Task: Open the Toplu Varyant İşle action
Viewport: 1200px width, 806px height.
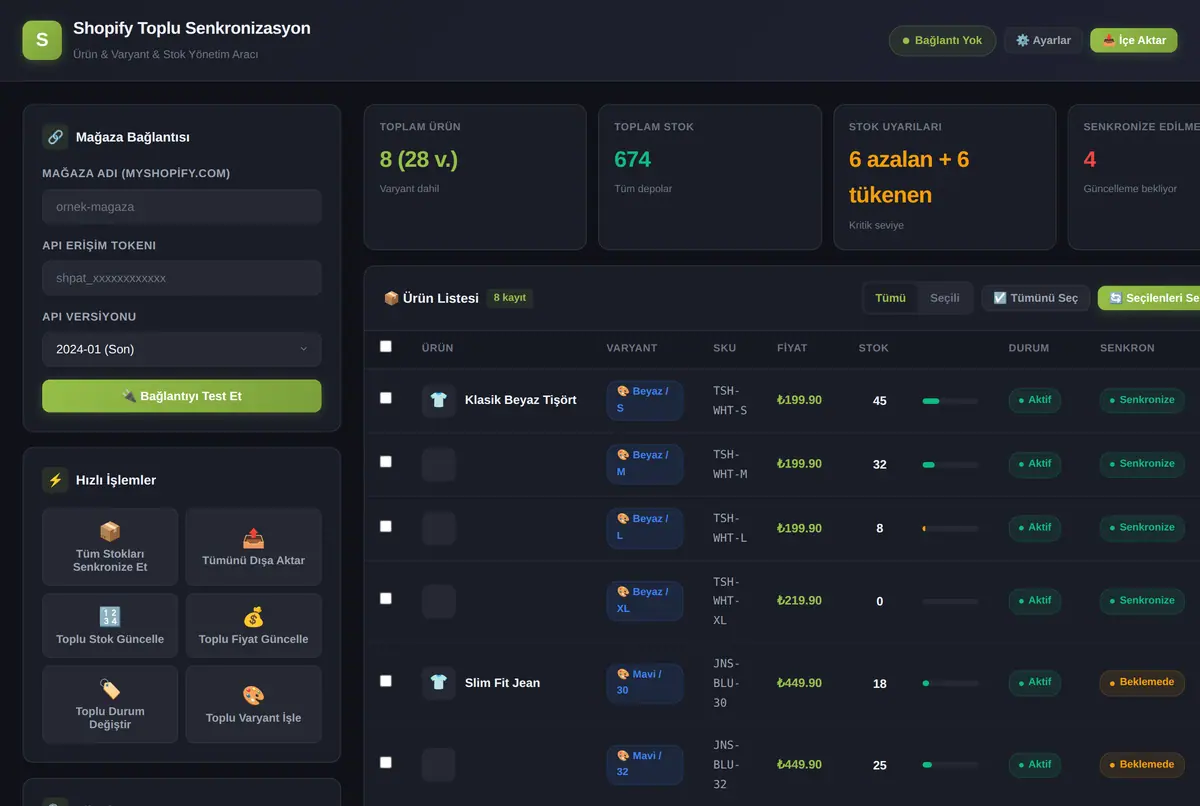Action: pyautogui.click(x=254, y=704)
